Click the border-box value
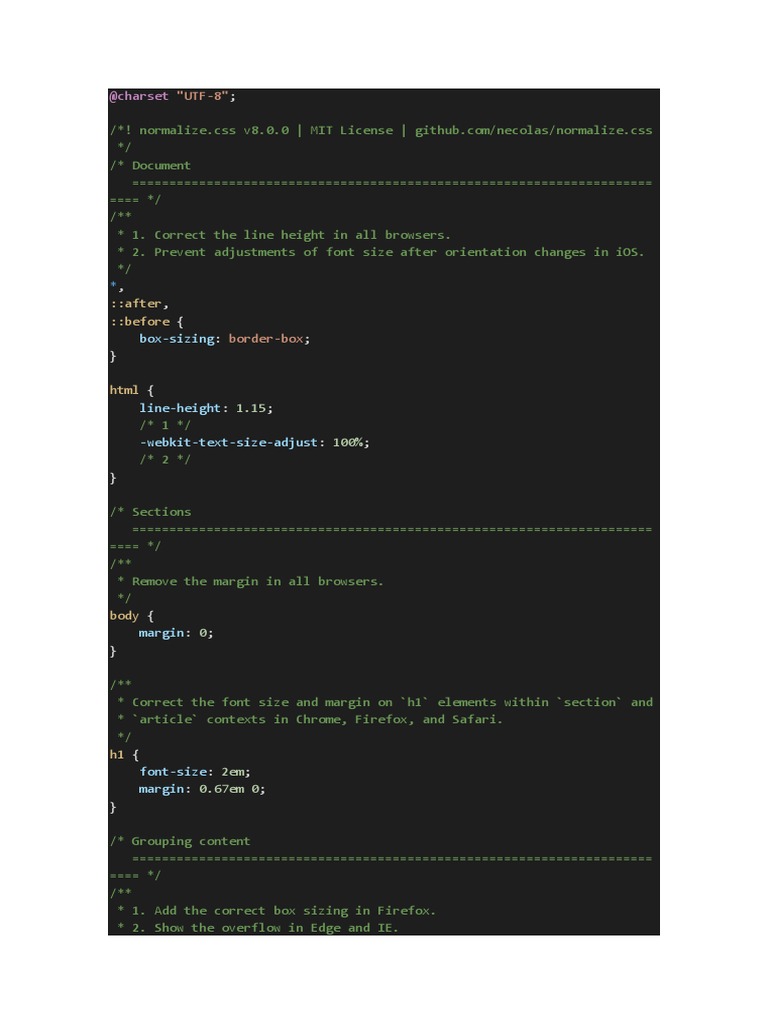 (266, 338)
